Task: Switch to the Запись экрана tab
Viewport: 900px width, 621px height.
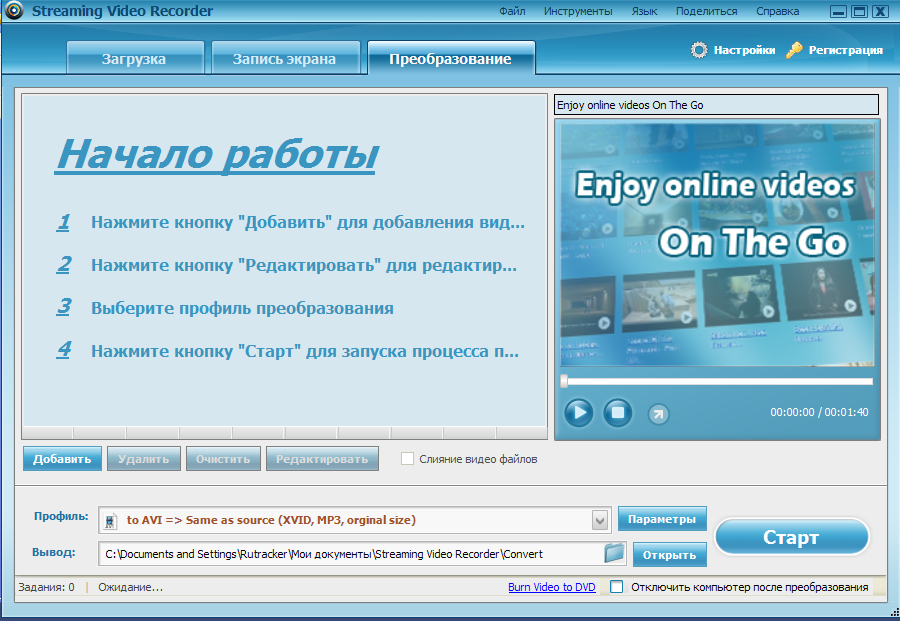Action: pyautogui.click(x=284, y=59)
